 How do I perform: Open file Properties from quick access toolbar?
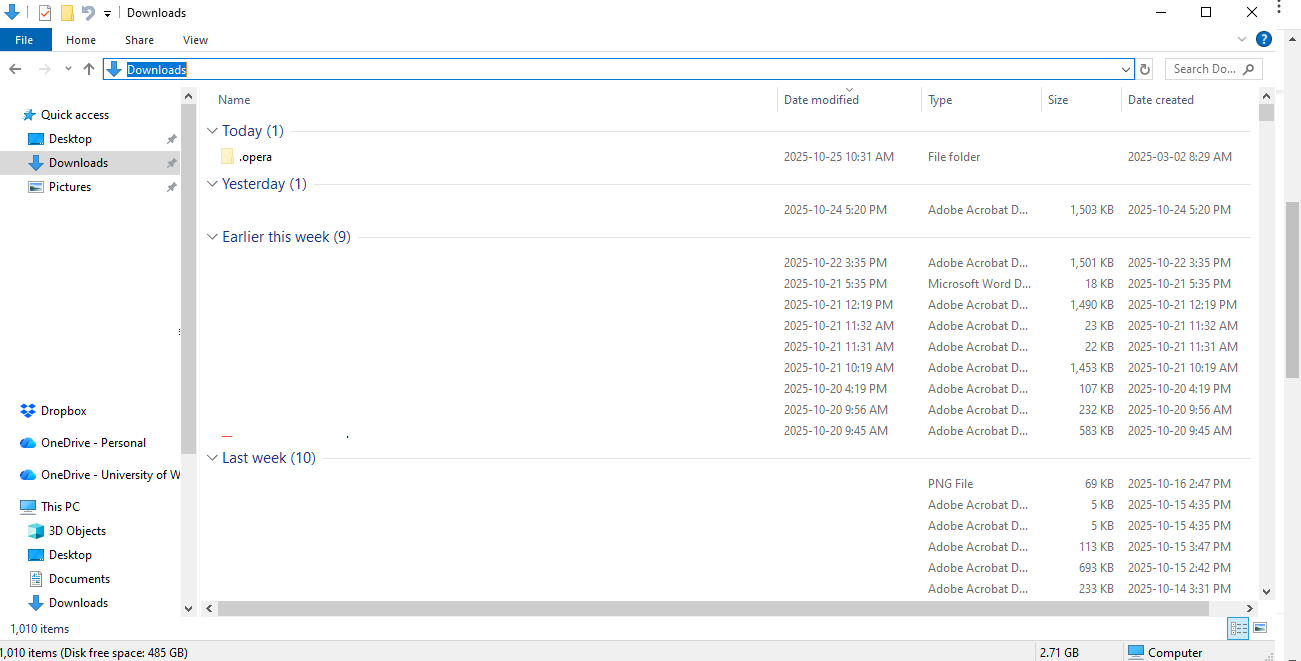click(x=45, y=12)
